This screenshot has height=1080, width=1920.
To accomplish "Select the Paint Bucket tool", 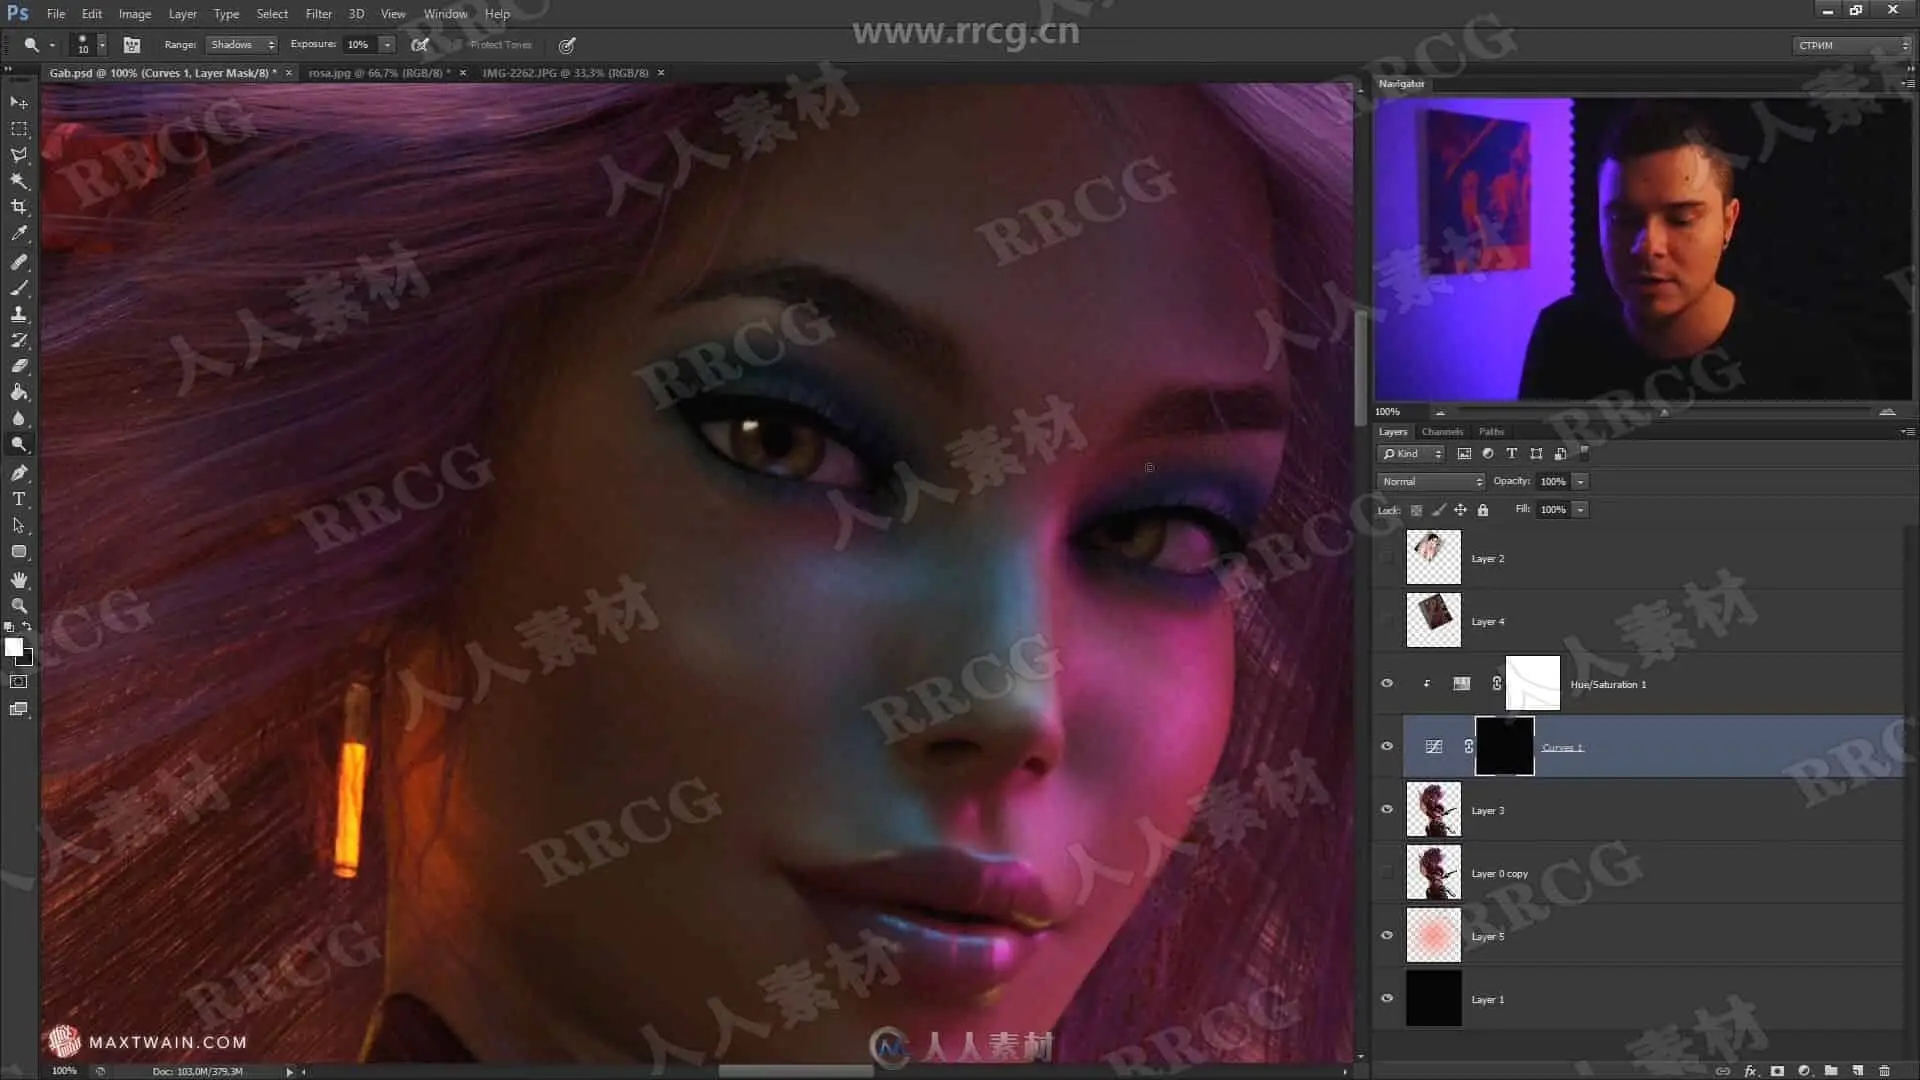I will pos(19,392).
